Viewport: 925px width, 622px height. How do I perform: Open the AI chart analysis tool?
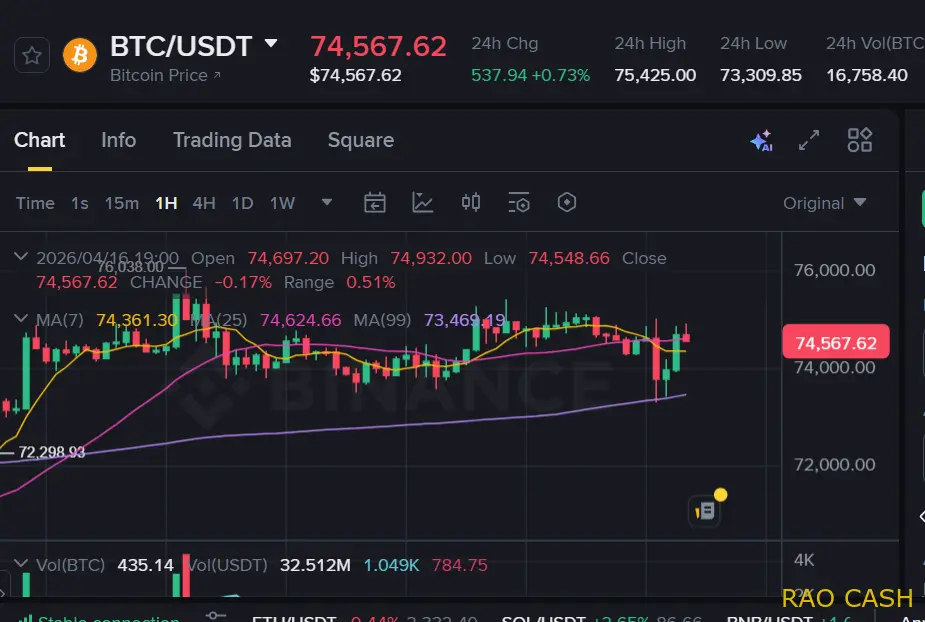(x=760, y=141)
